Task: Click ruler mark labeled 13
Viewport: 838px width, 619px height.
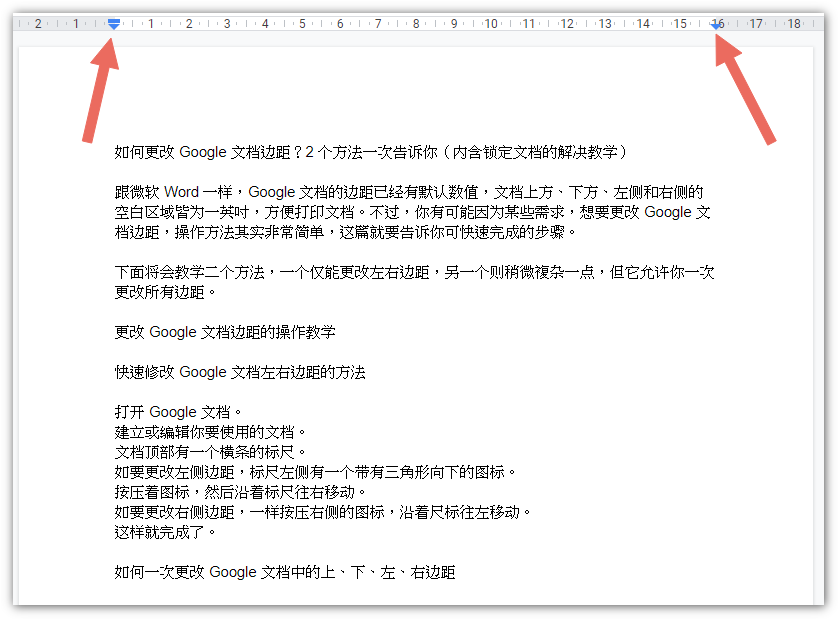Action: [605, 24]
